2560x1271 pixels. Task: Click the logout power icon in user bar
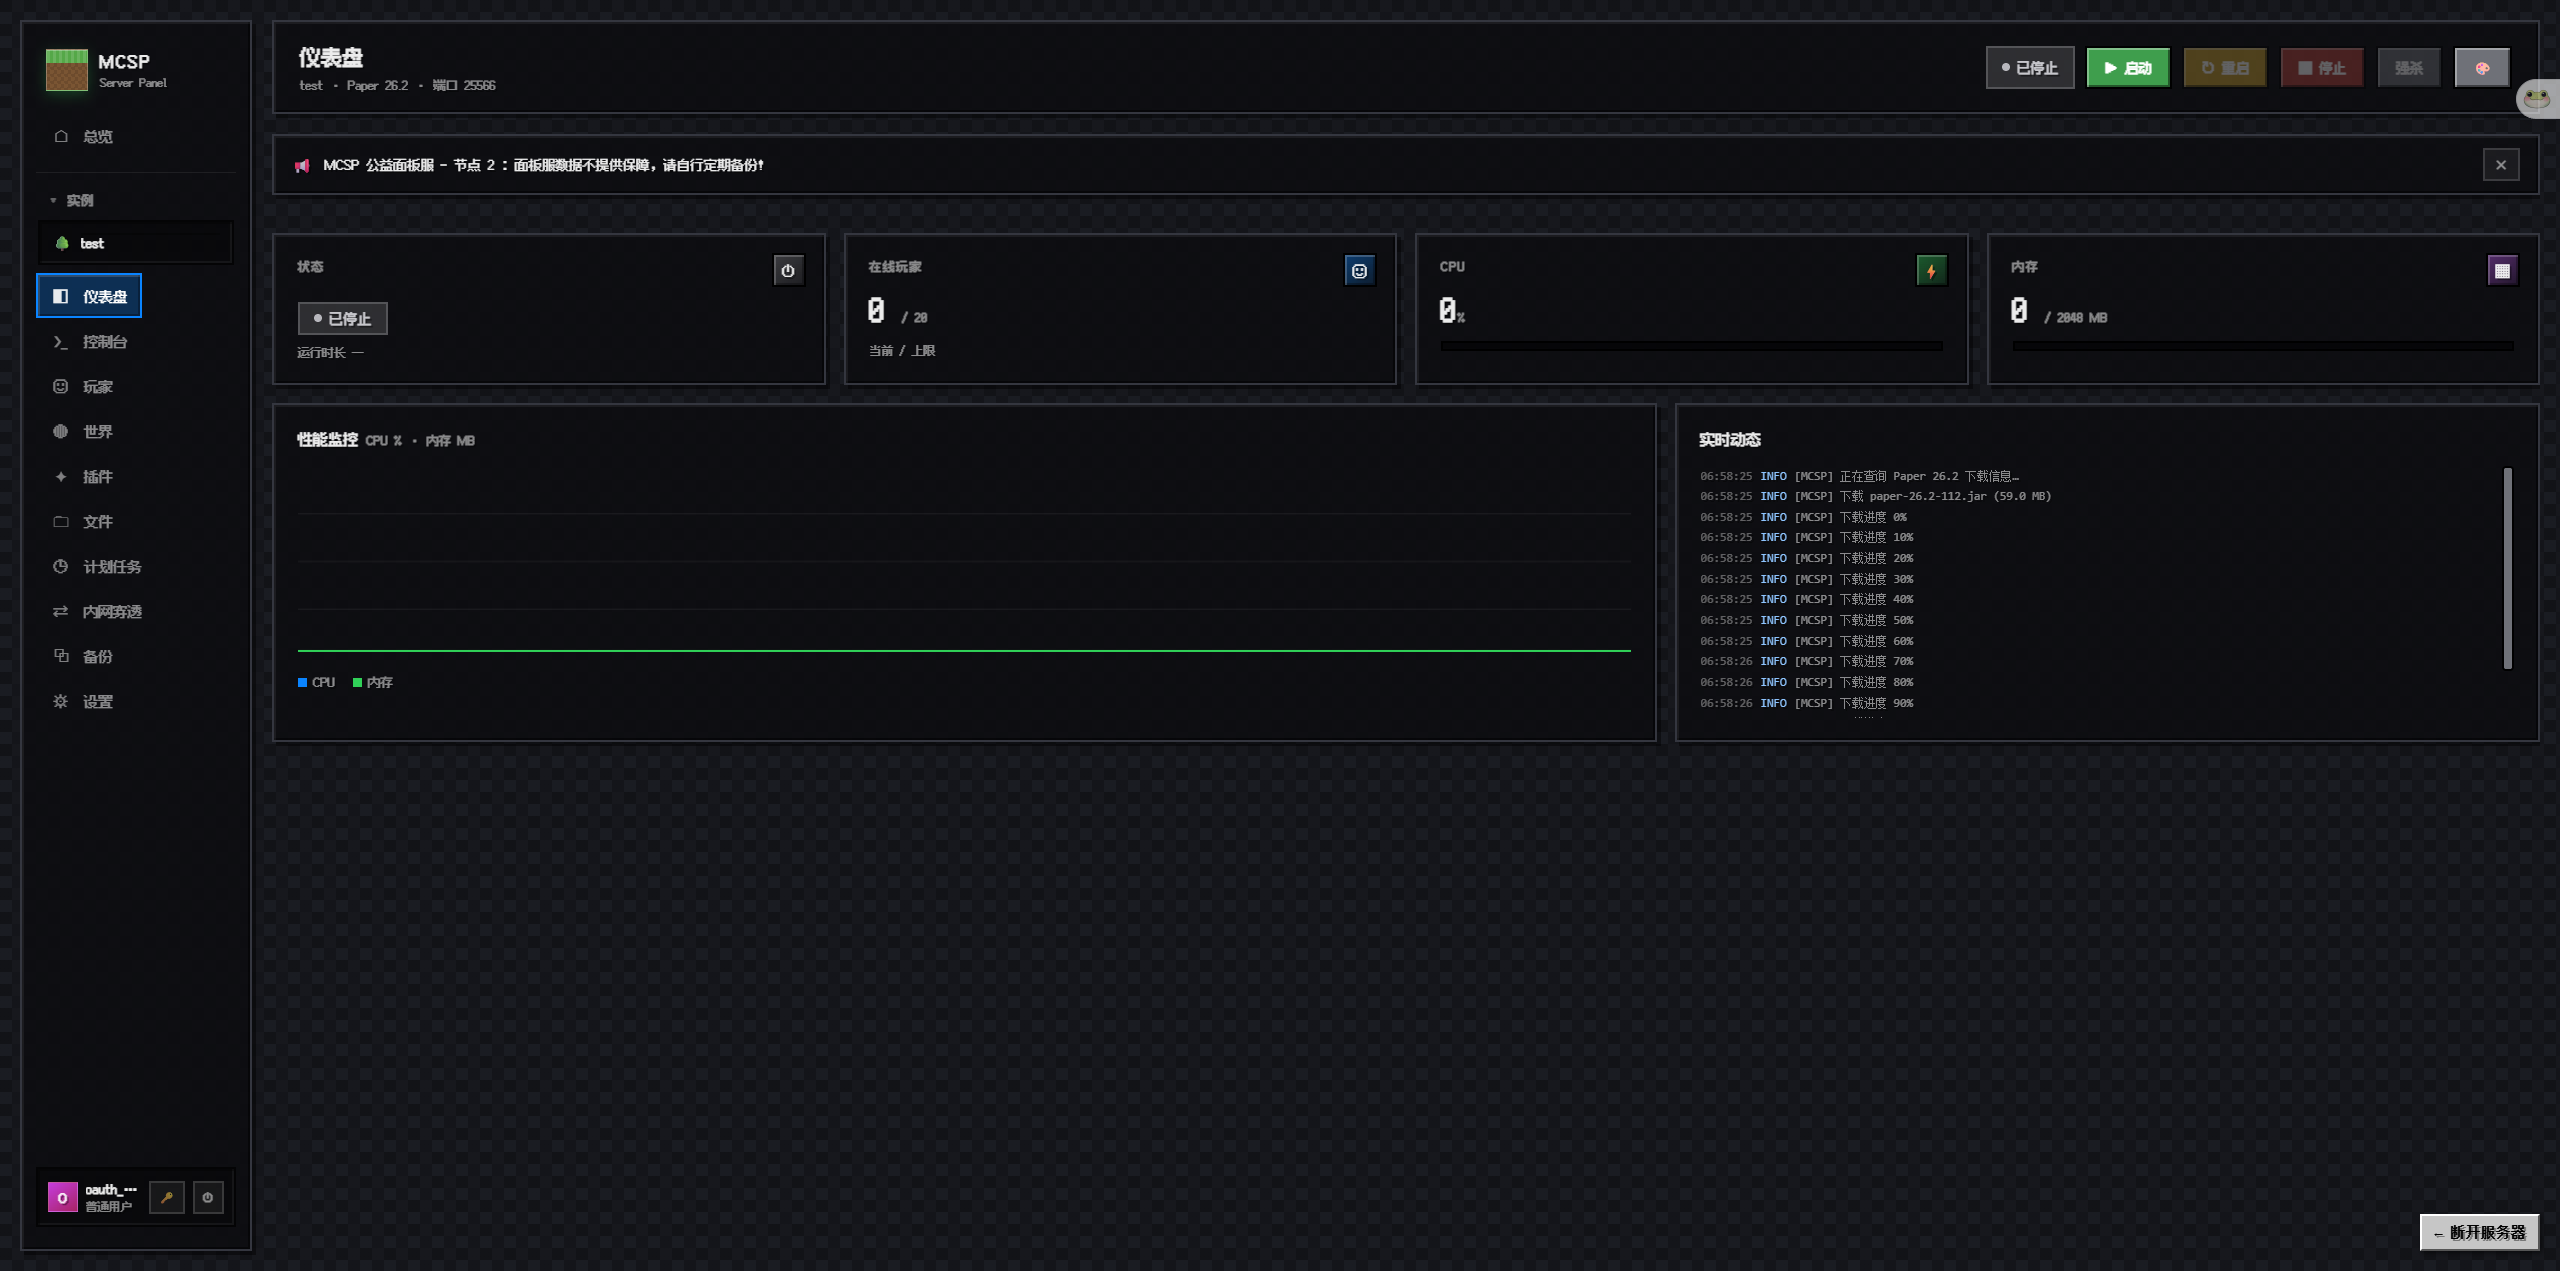point(208,1197)
